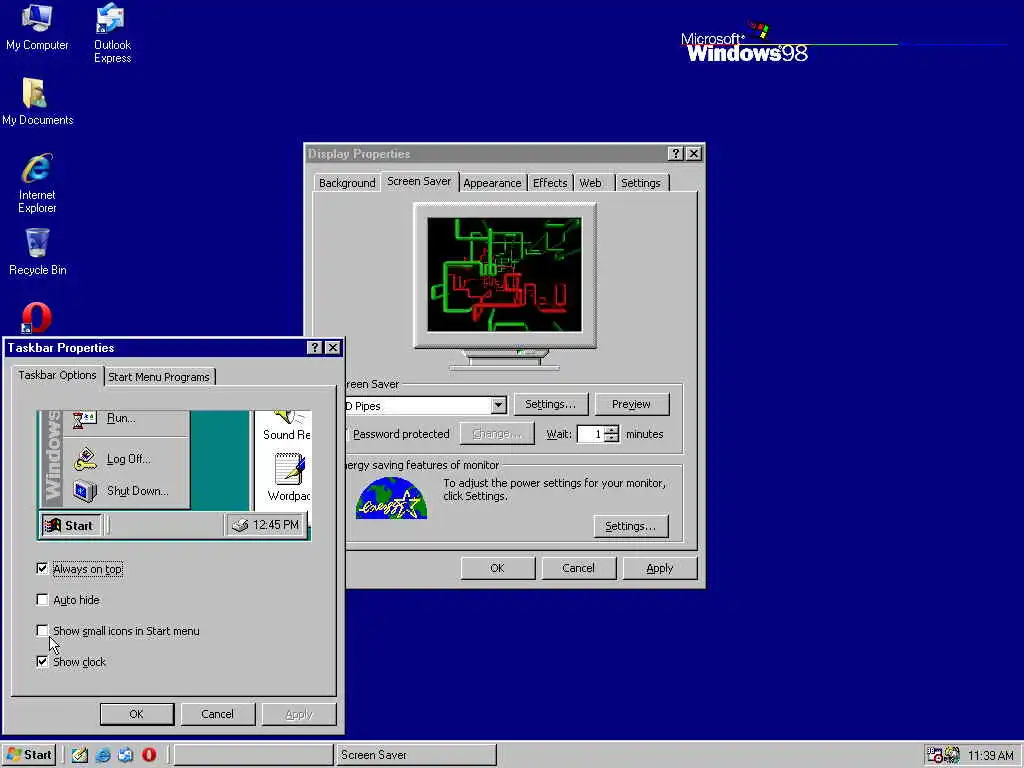Image resolution: width=1024 pixels, height=768 pixels.
Task: Click the 11:39 AM taskbar clock
Action: [990, 756]
